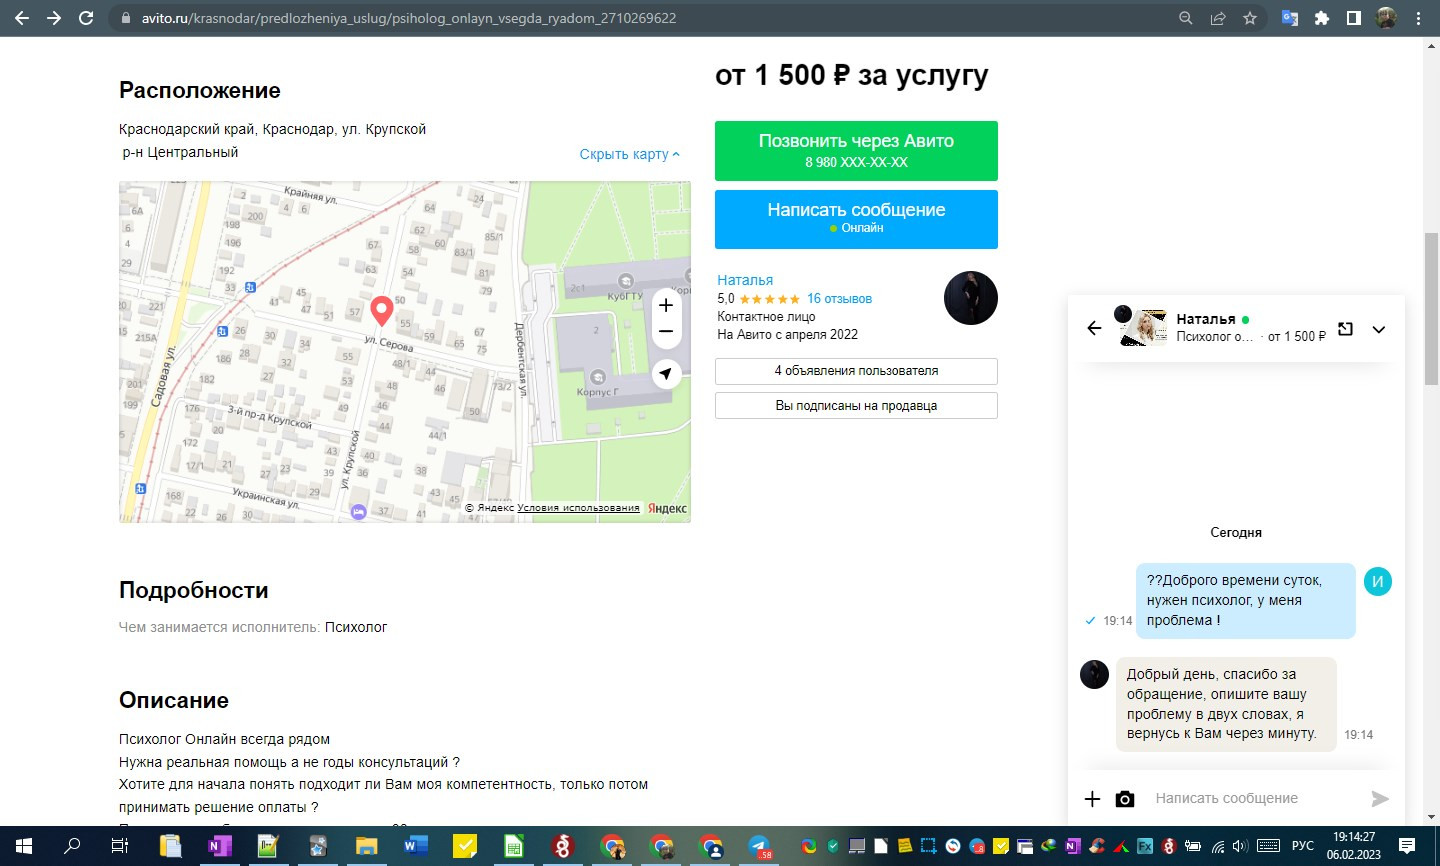Open the Chrome profile avatar
This screenshot has height=866, width=1440.
1386,18
